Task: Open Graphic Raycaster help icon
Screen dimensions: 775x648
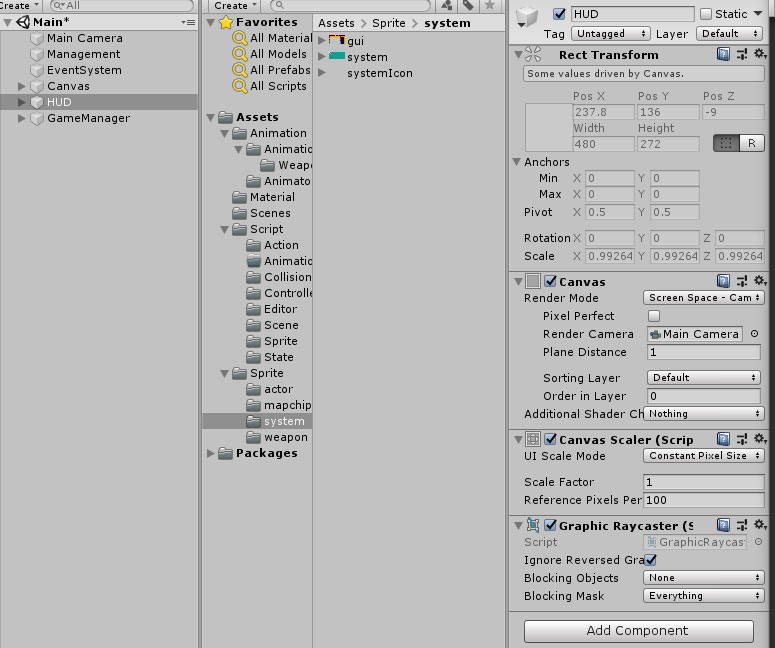Action: tap(723, 525)
